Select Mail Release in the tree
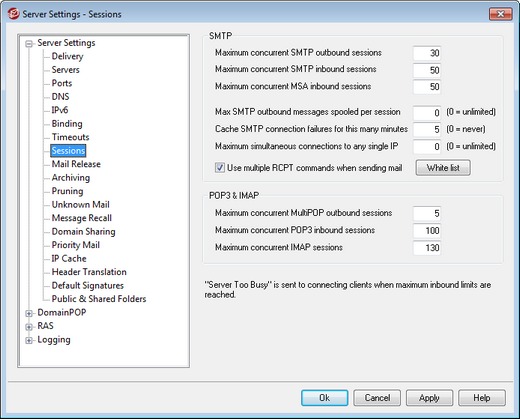Image resolution: width=520 pixels, height=419 pixels. (76, 164)
